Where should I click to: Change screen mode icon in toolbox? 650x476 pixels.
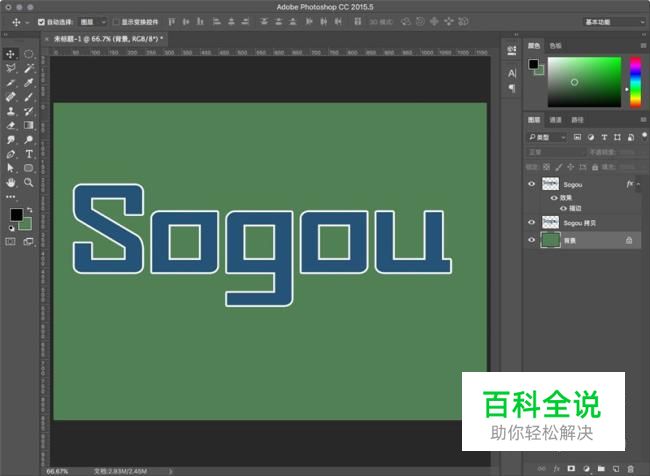[x=29, y=242]
